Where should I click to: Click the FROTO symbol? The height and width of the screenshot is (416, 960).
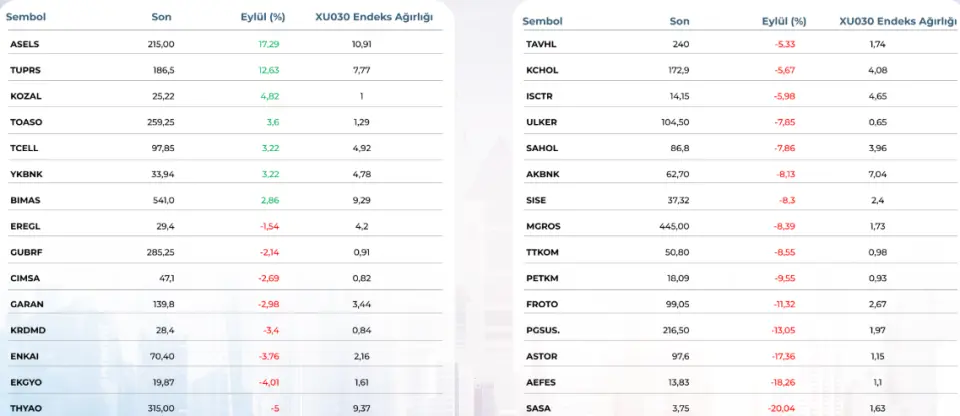541,304
